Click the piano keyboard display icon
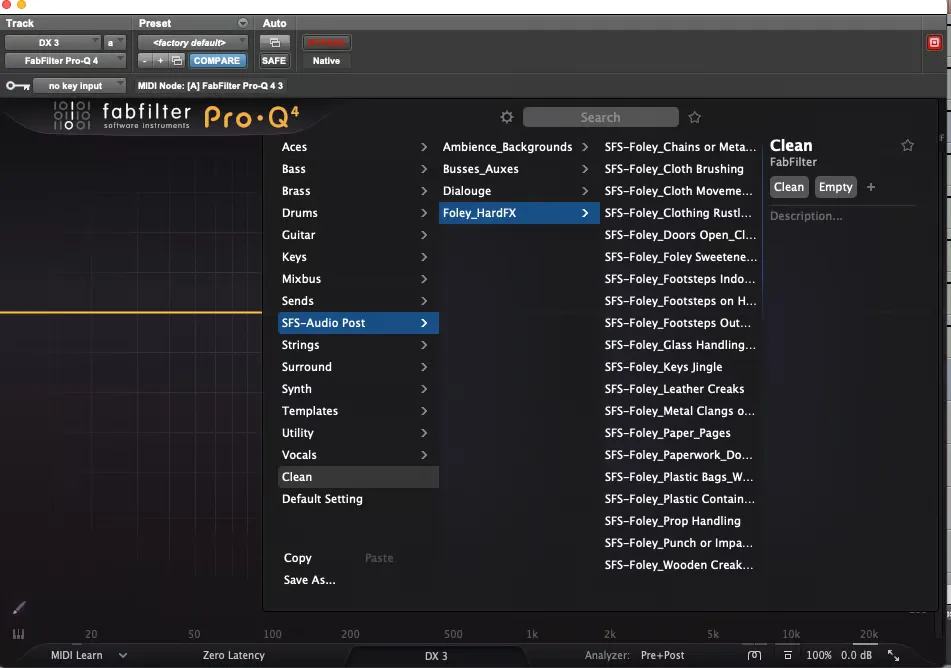951x668 pixels. pos(18,634)
